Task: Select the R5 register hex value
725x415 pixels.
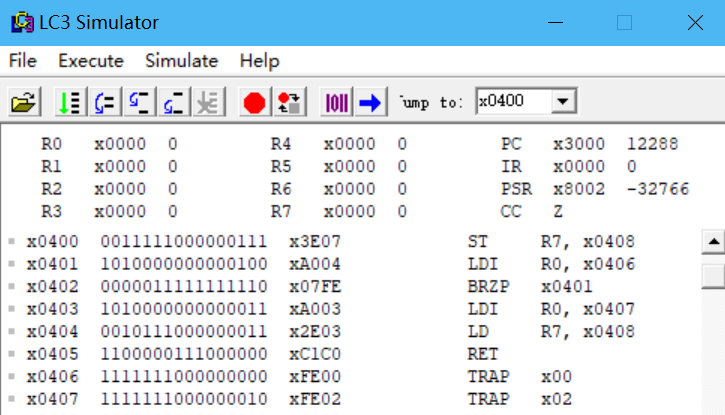Action: (350, 166)
